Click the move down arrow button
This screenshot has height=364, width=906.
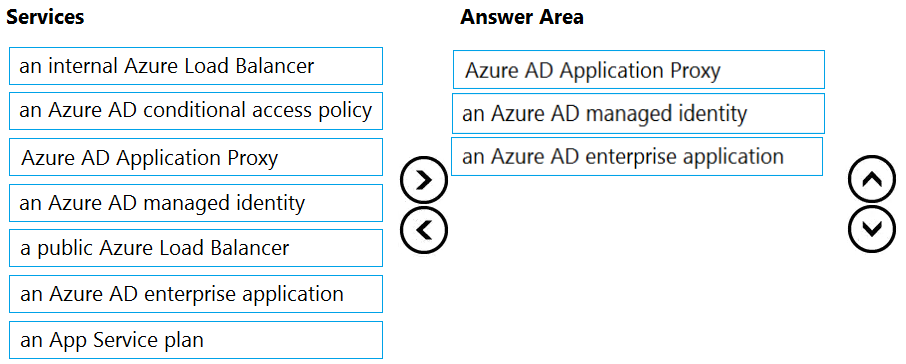pos(872,229)
